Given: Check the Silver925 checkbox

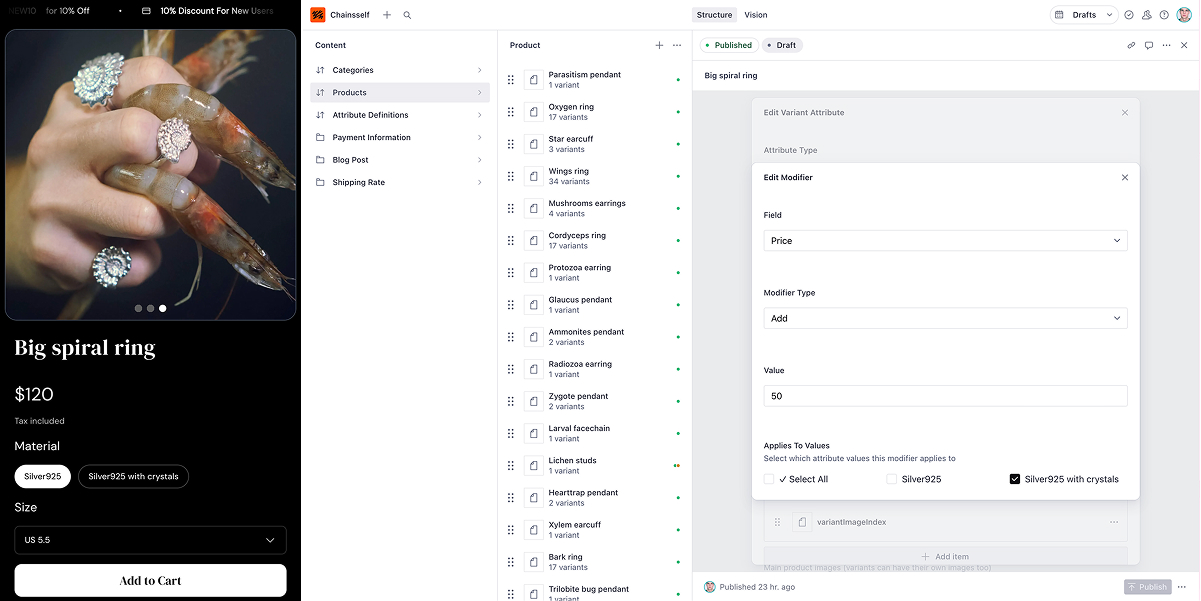Looking at the screenshot, I should (891, 479).
